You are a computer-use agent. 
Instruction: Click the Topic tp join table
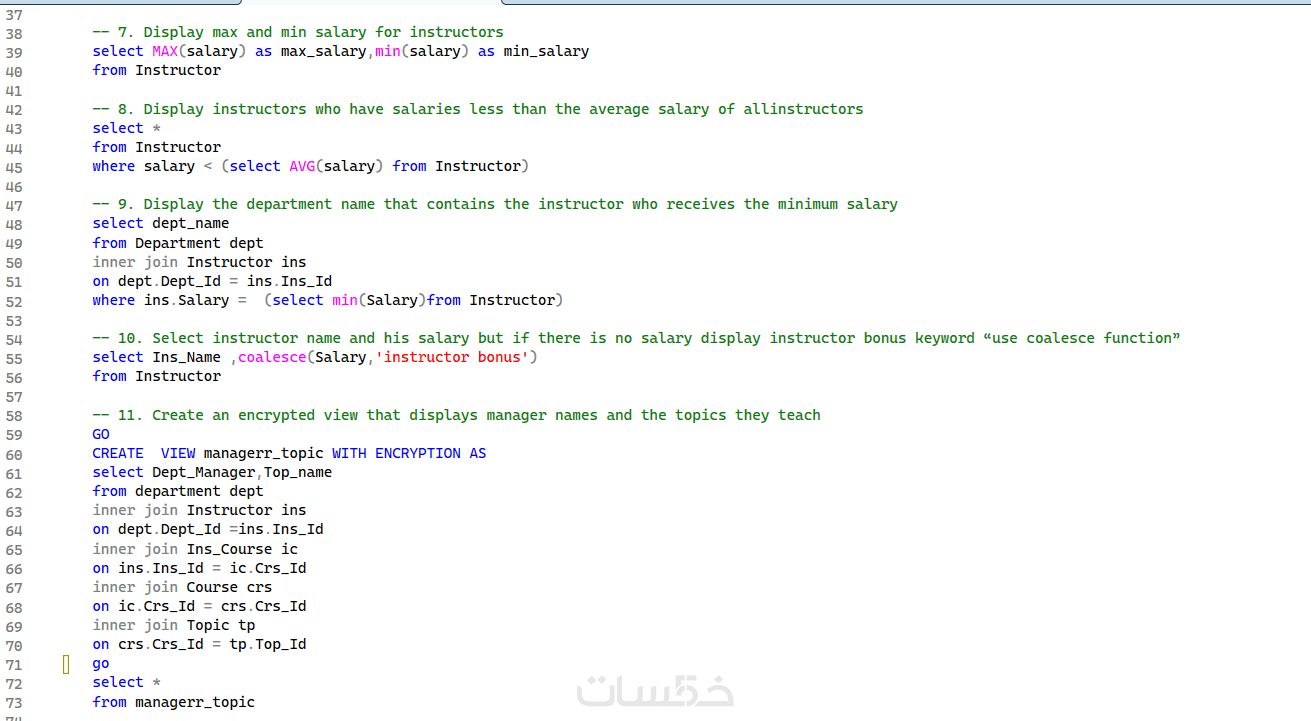click(x=221, y=625)
